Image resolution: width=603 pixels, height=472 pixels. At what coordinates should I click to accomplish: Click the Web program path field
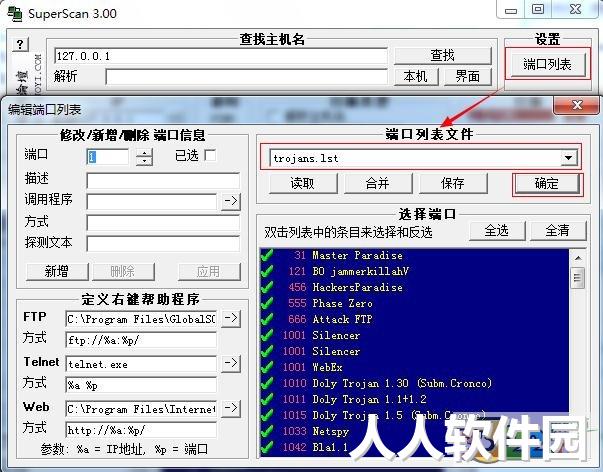pos(141,409)
